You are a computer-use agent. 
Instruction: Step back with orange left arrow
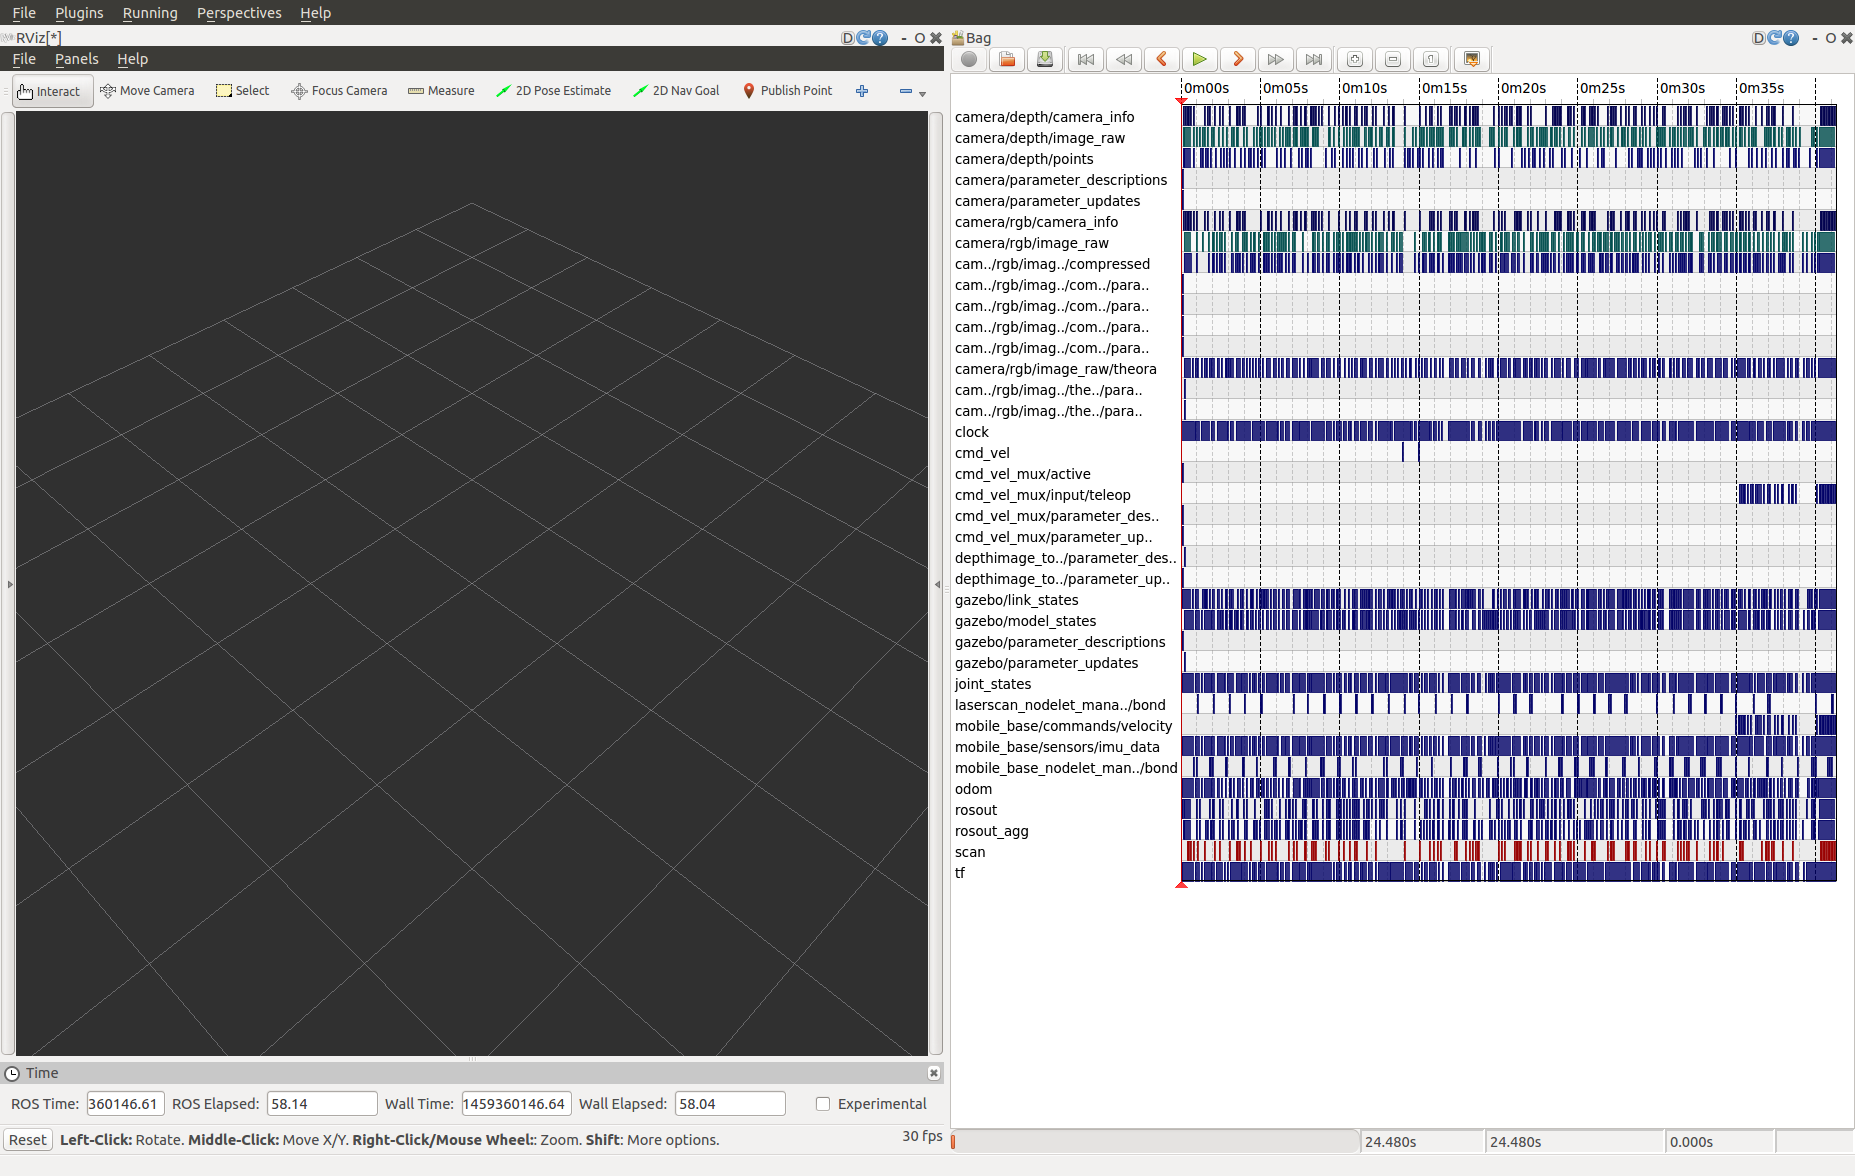point(1161,60)
